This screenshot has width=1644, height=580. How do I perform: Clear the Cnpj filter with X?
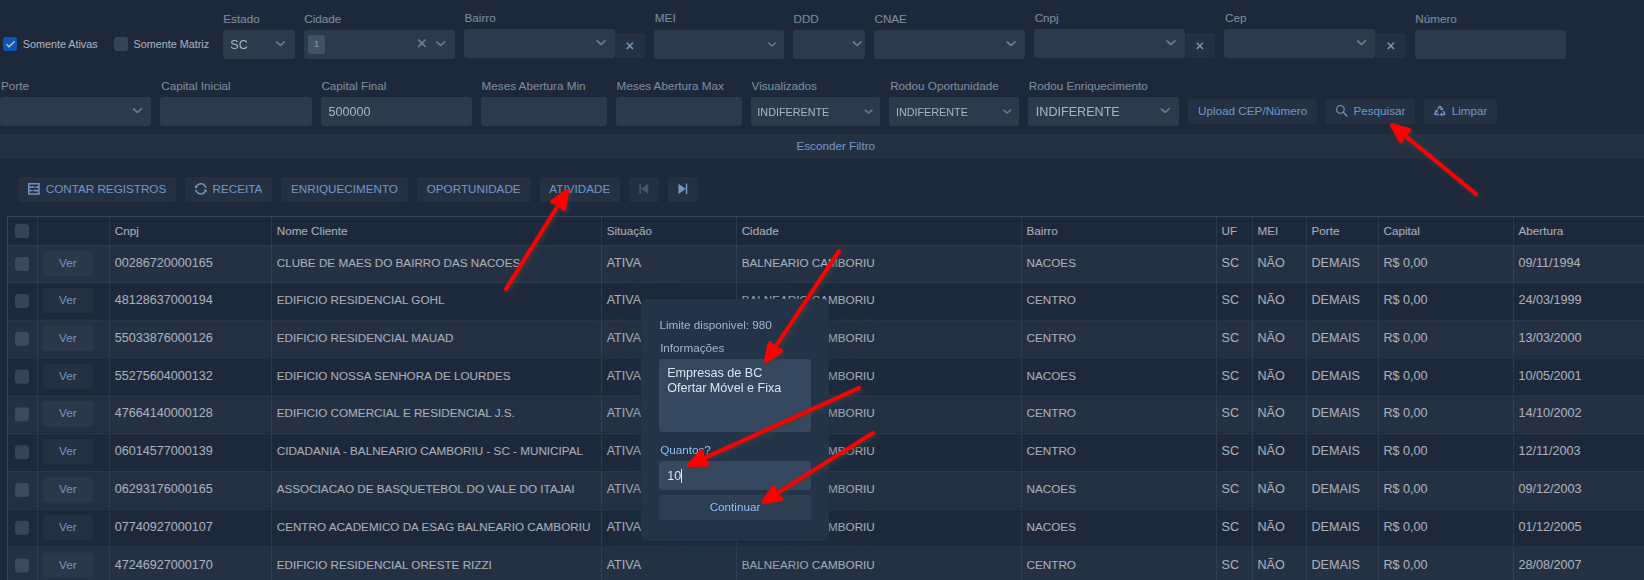pyautogui.click(x=1199, y=45)
